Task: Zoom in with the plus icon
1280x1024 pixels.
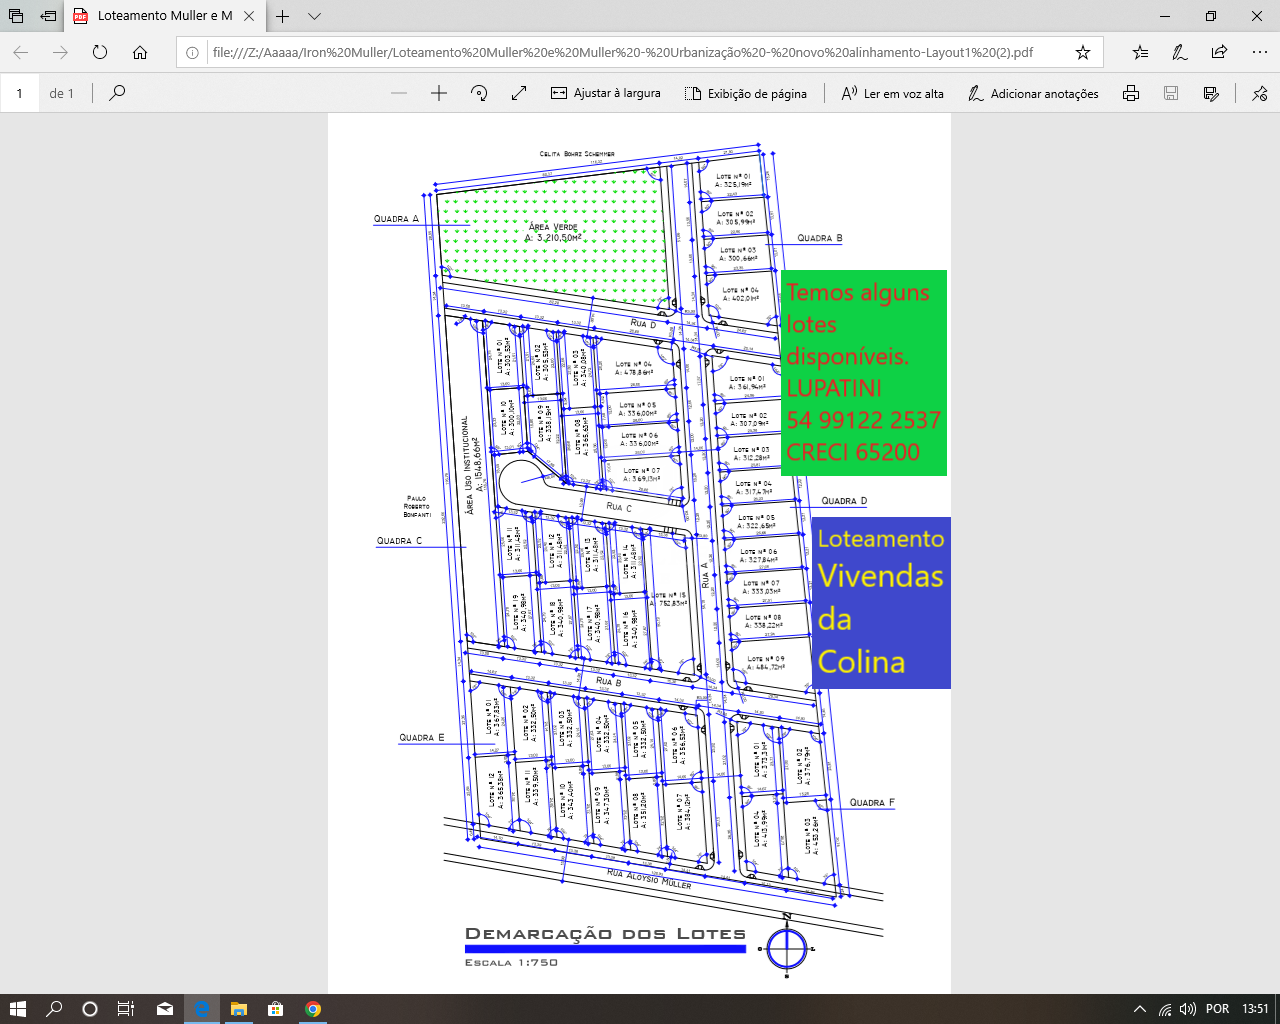Action: tap(438, 93)
